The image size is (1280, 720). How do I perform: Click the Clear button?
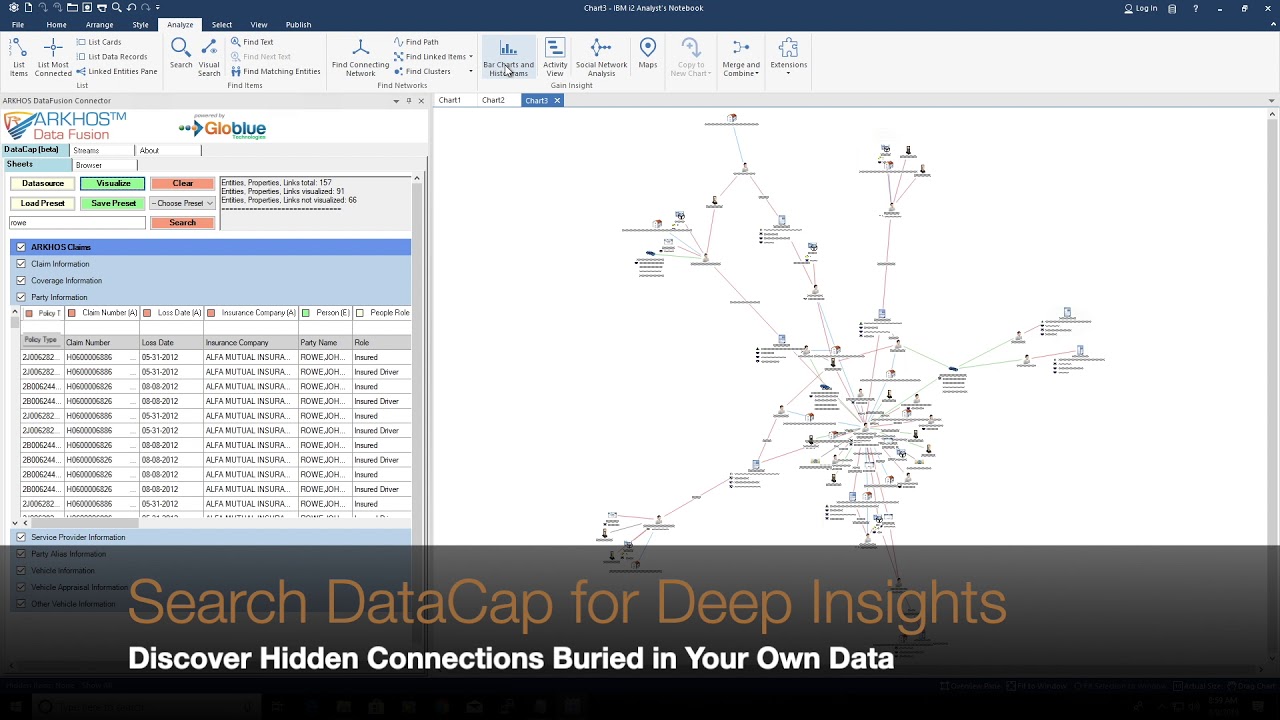182,184
